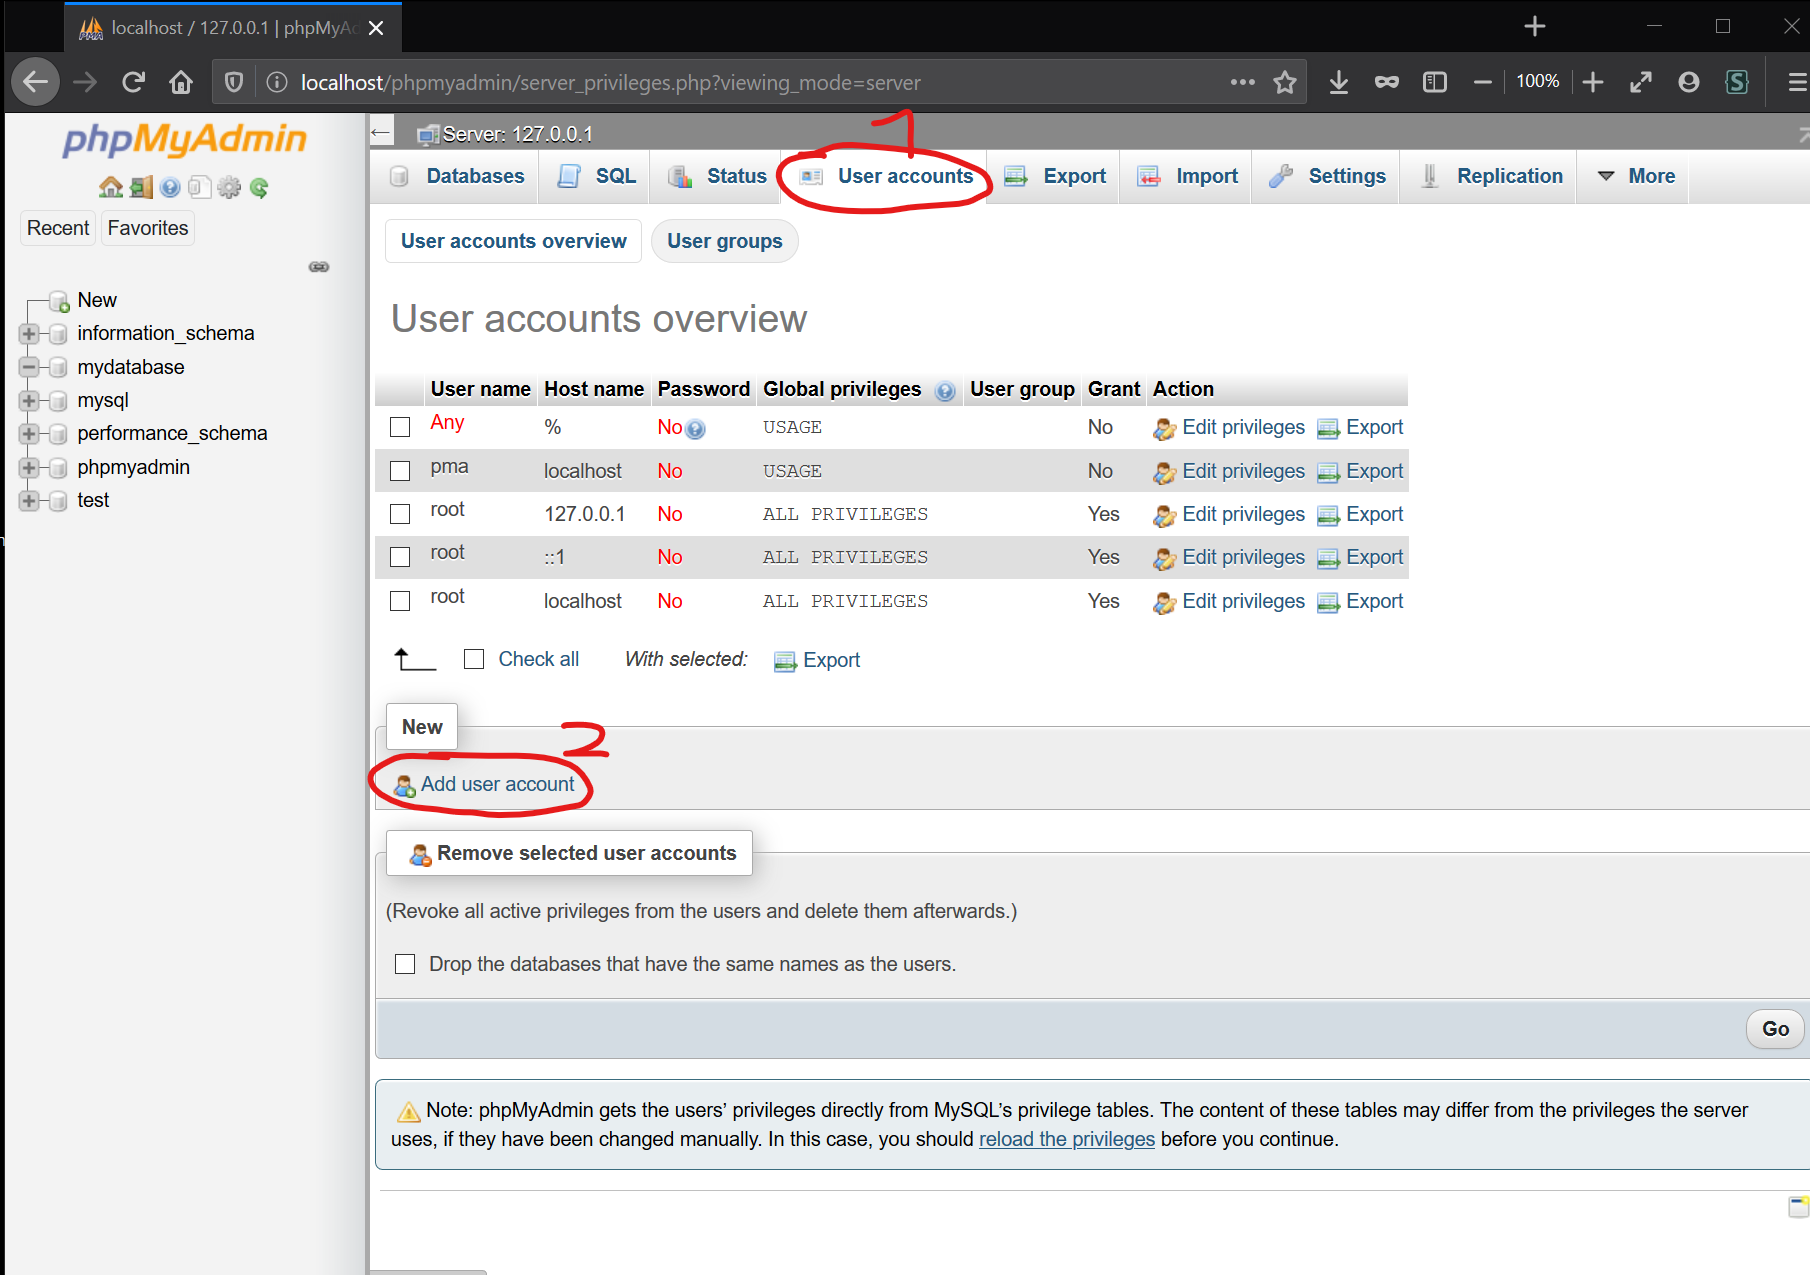The width and height of the screenshot is (1810, 1275).
Task: Click the fullscreen arrows icon in toolbar
Action: point(1641,82)
